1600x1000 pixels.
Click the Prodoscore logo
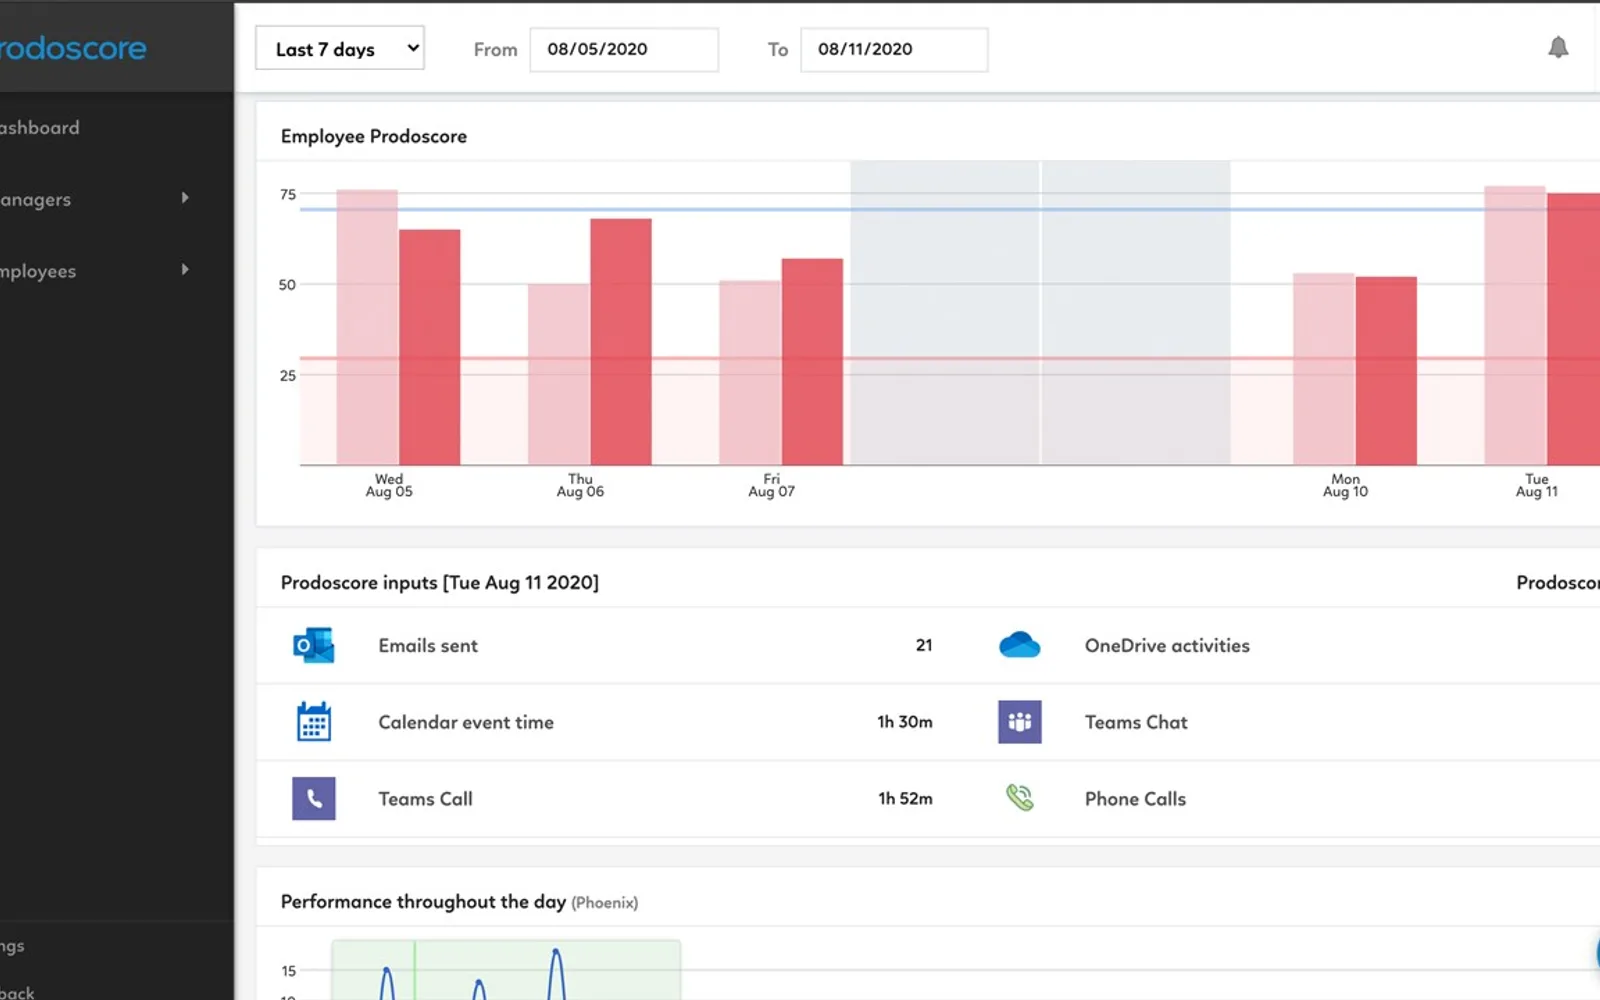point(73,48)
